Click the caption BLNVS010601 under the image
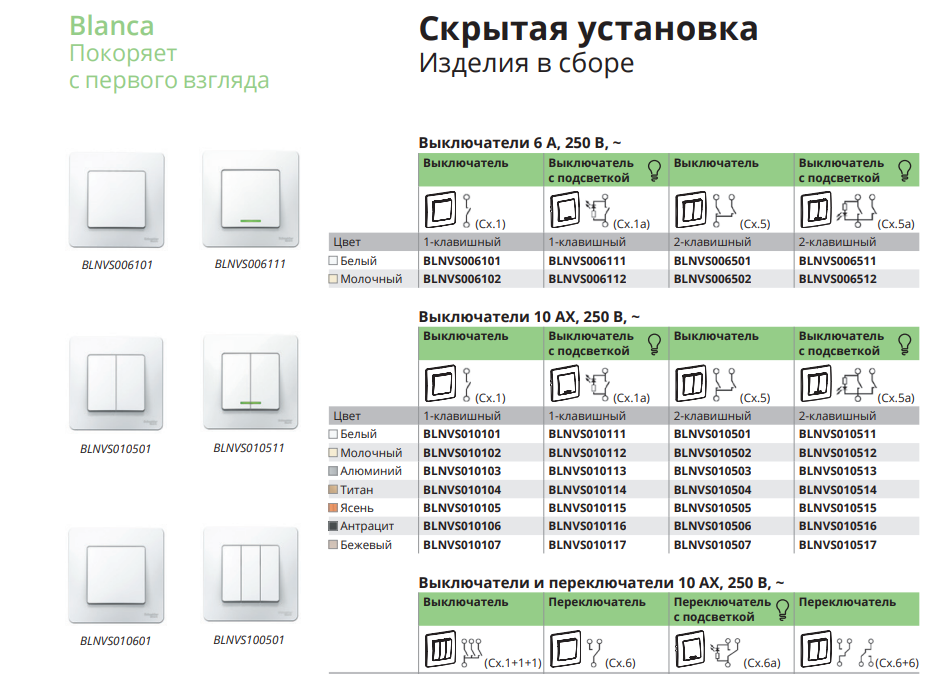 point(116,641)
